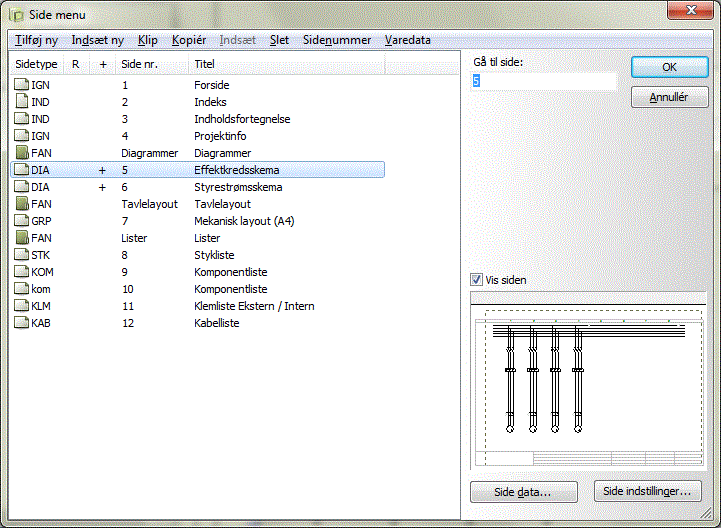Click the page icon of Styrestrømsskema row
The image size is (721, 528).
pos(21,187)
